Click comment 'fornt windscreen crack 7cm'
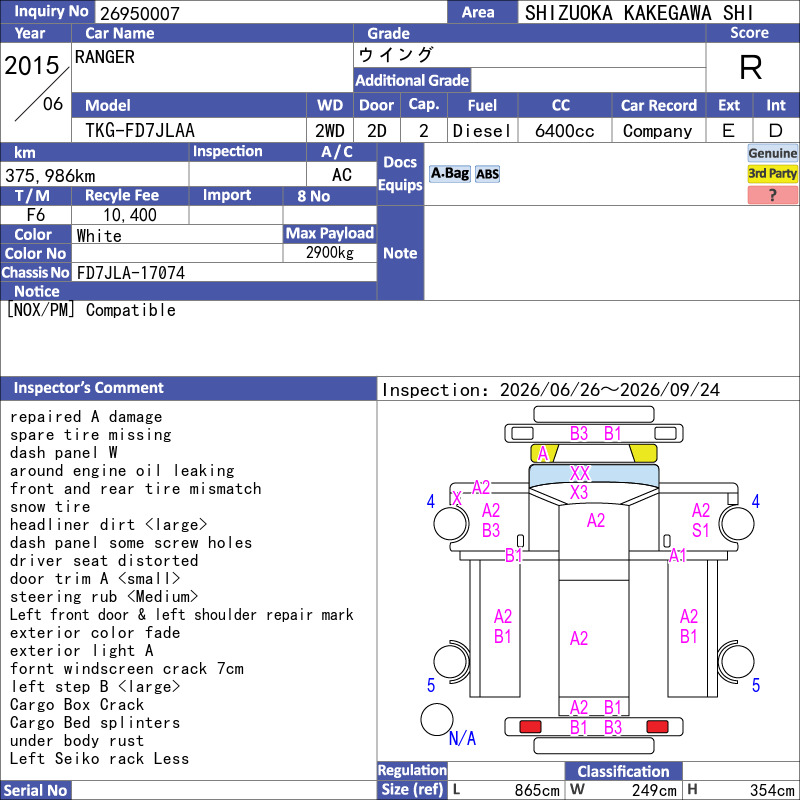This screenshot has width=800, height=800. coord(127,669)
